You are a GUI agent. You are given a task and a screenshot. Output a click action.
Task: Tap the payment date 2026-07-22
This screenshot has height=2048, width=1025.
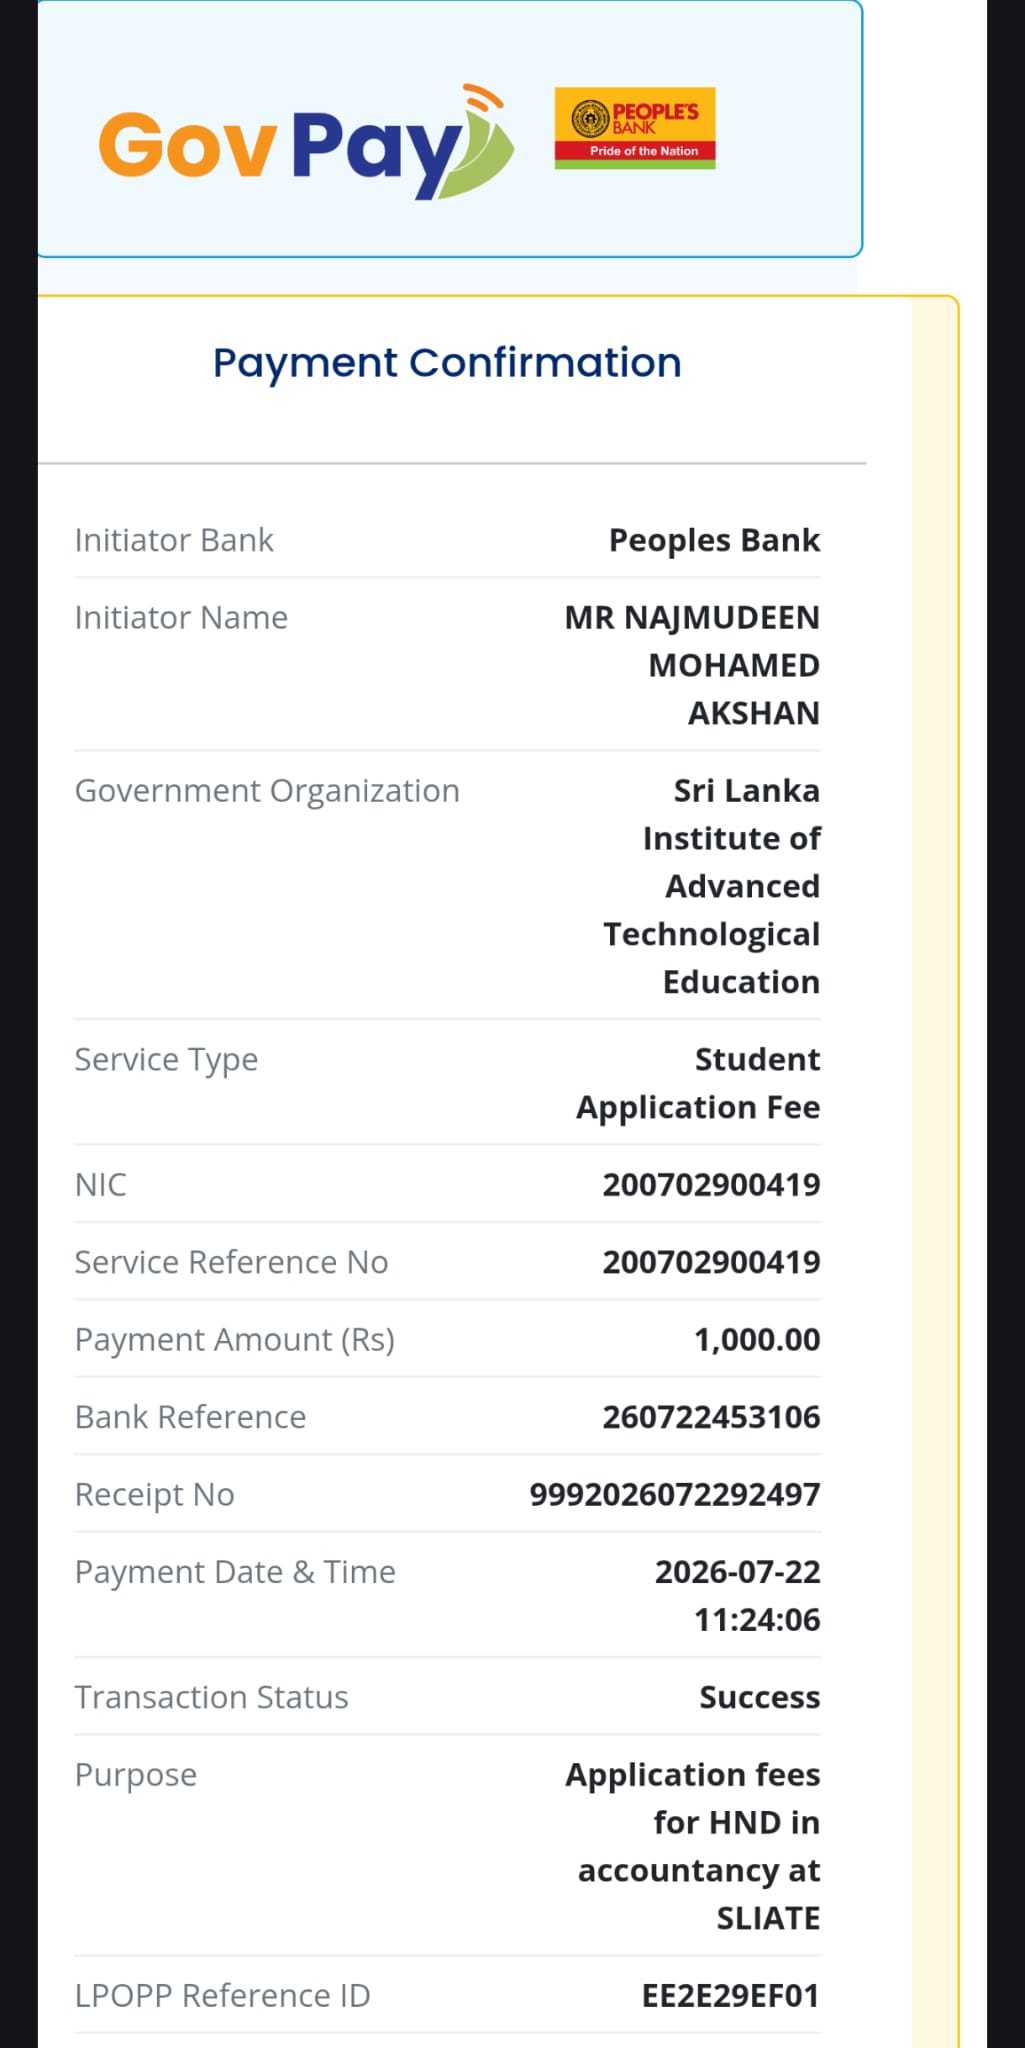click(737, 1572)
